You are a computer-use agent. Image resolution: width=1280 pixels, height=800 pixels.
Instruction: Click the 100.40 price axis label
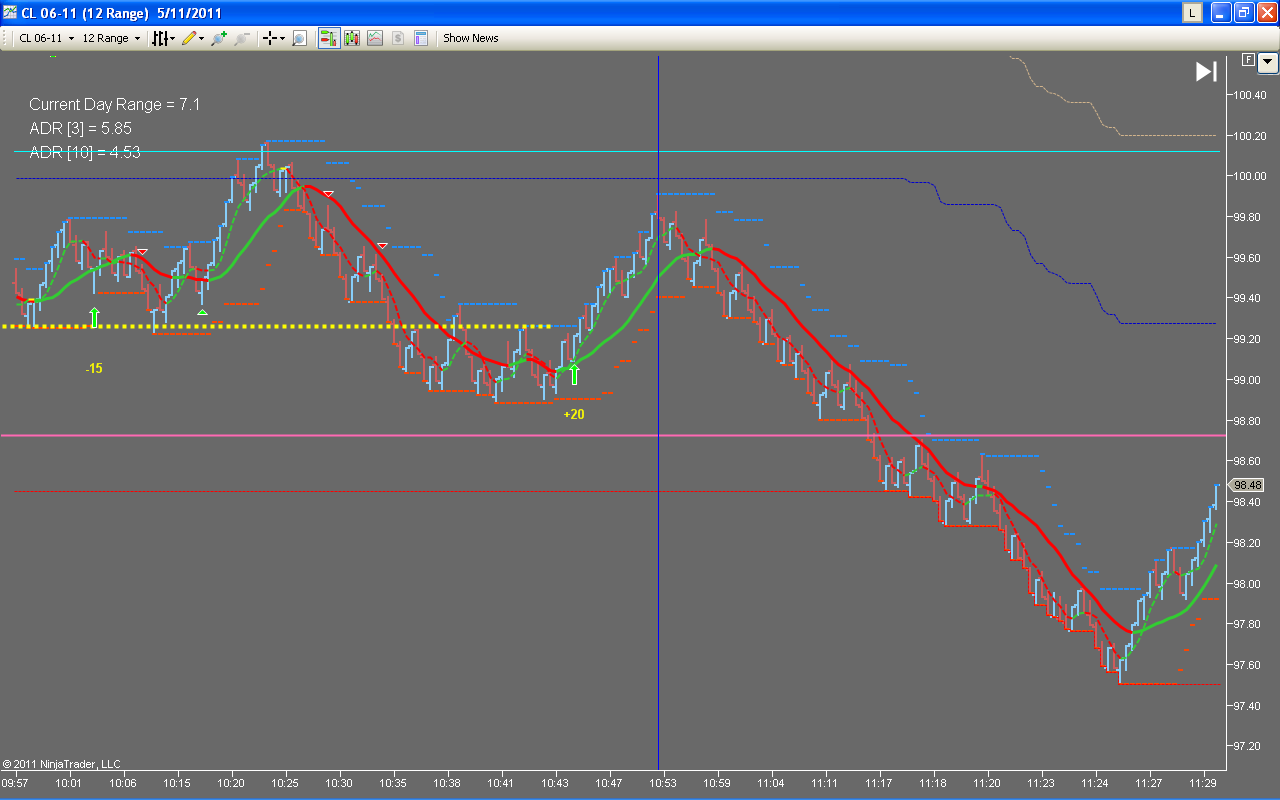1249,96
